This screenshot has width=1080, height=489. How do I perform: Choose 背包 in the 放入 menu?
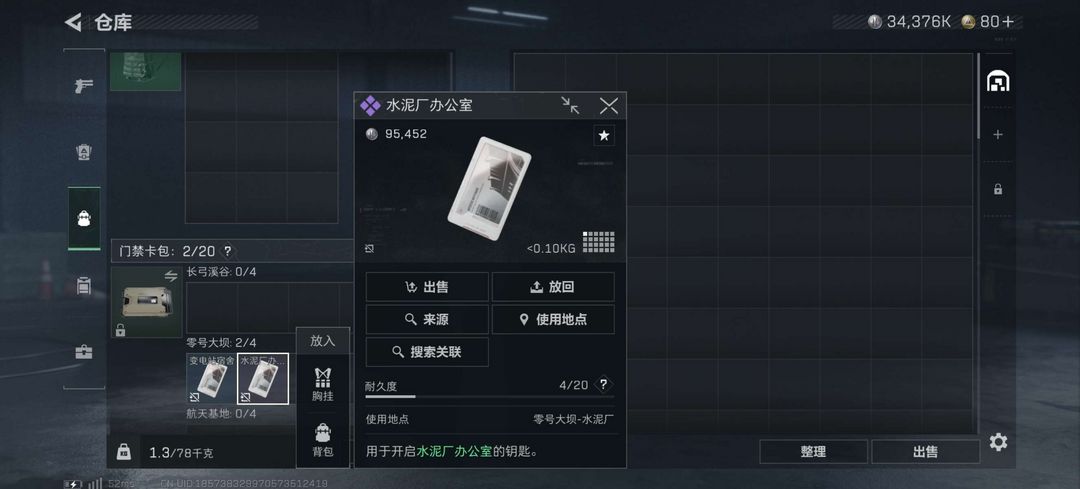tap(322, 440)
